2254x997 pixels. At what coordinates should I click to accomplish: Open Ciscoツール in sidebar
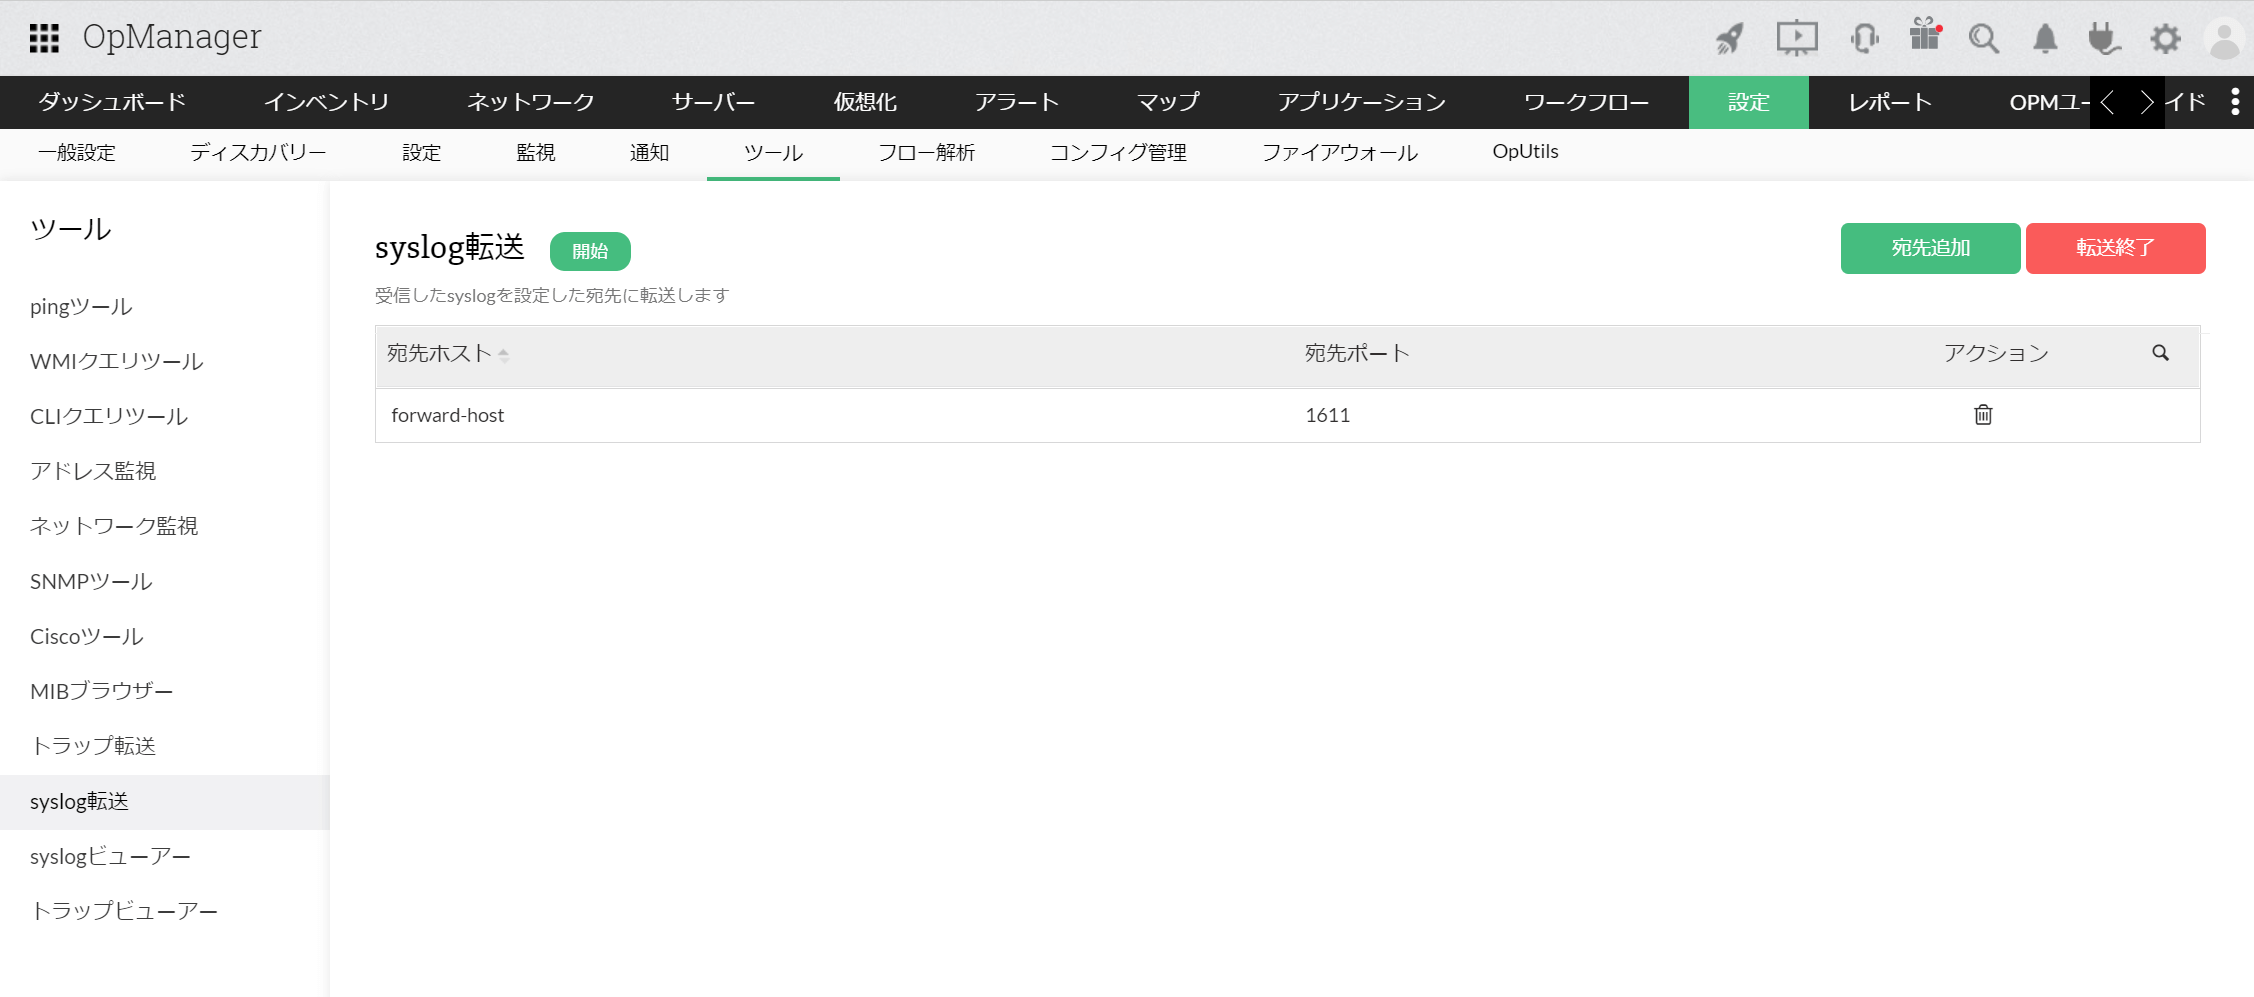87,637
